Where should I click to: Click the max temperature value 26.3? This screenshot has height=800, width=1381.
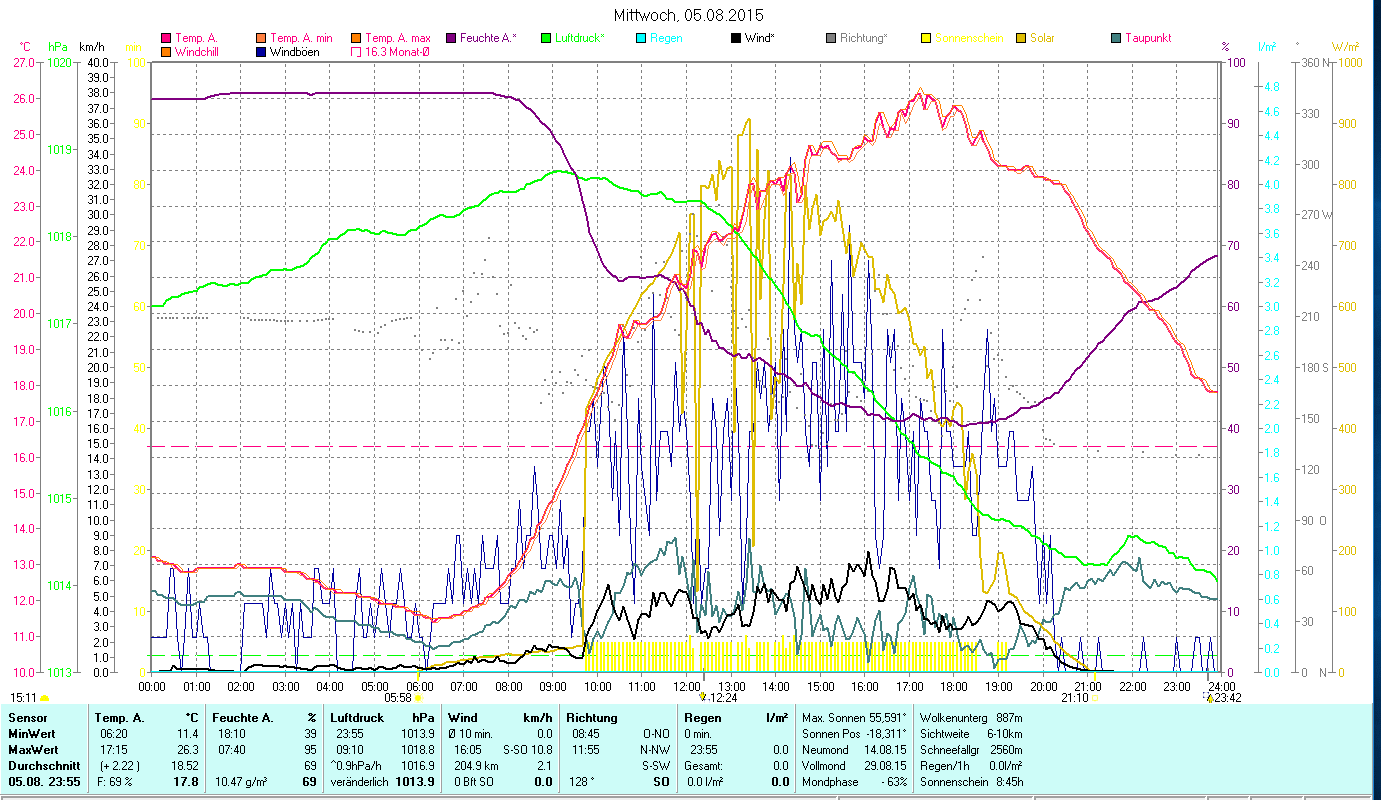(x=188, y=750)
